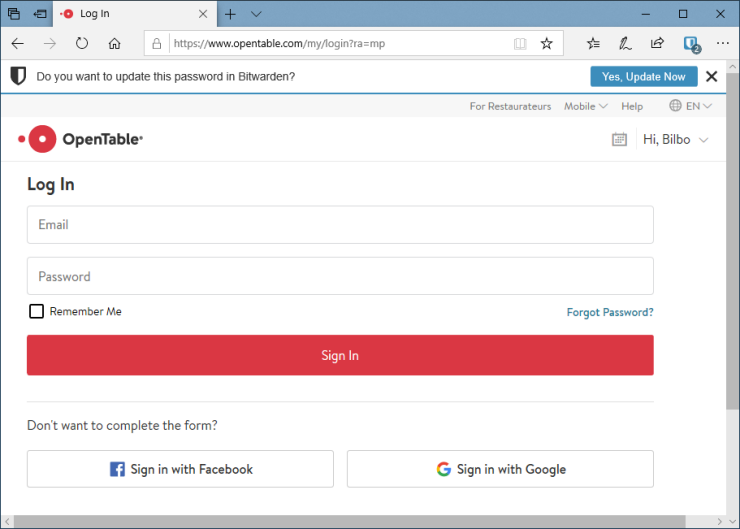740x529 pixels.
Task: Share this page icon
Action: coord(657,43)
